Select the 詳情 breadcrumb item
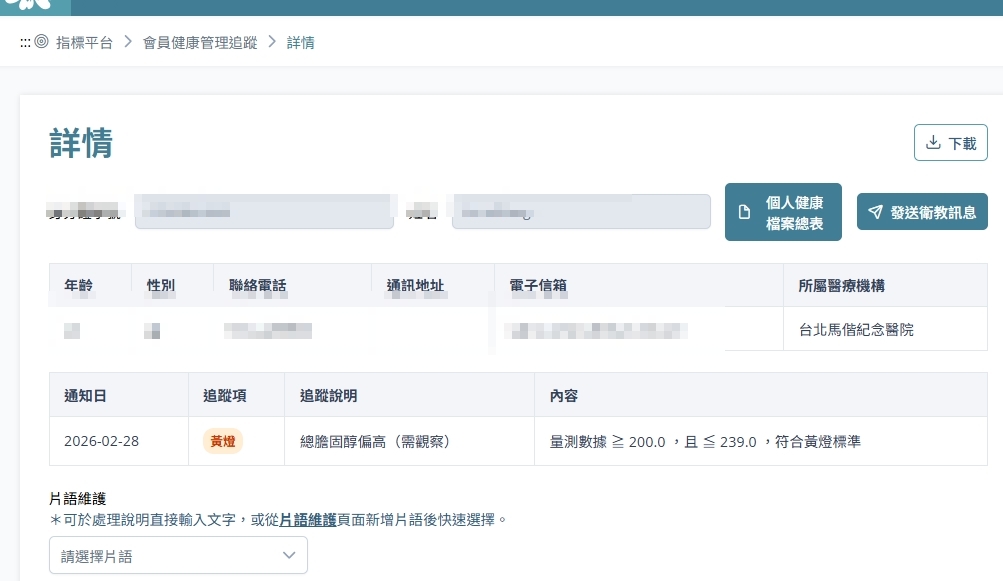The width and height of the screenshot is (1003, 581). [x=301, y=43]
